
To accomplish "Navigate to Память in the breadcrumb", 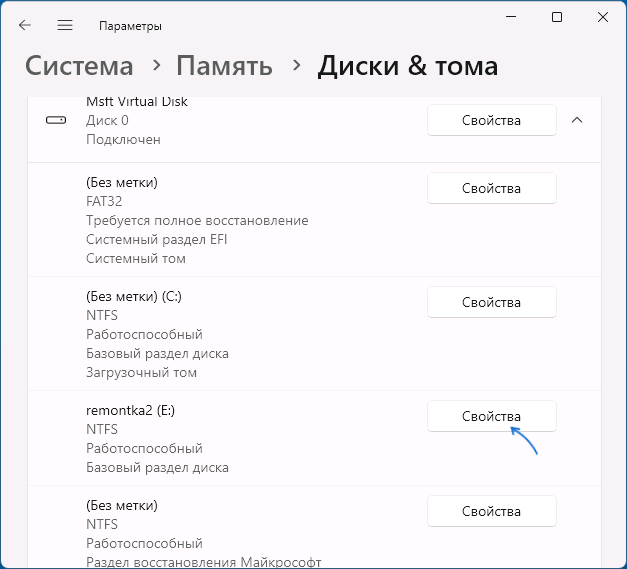I will pyautogui.click(x=224, y=66).
